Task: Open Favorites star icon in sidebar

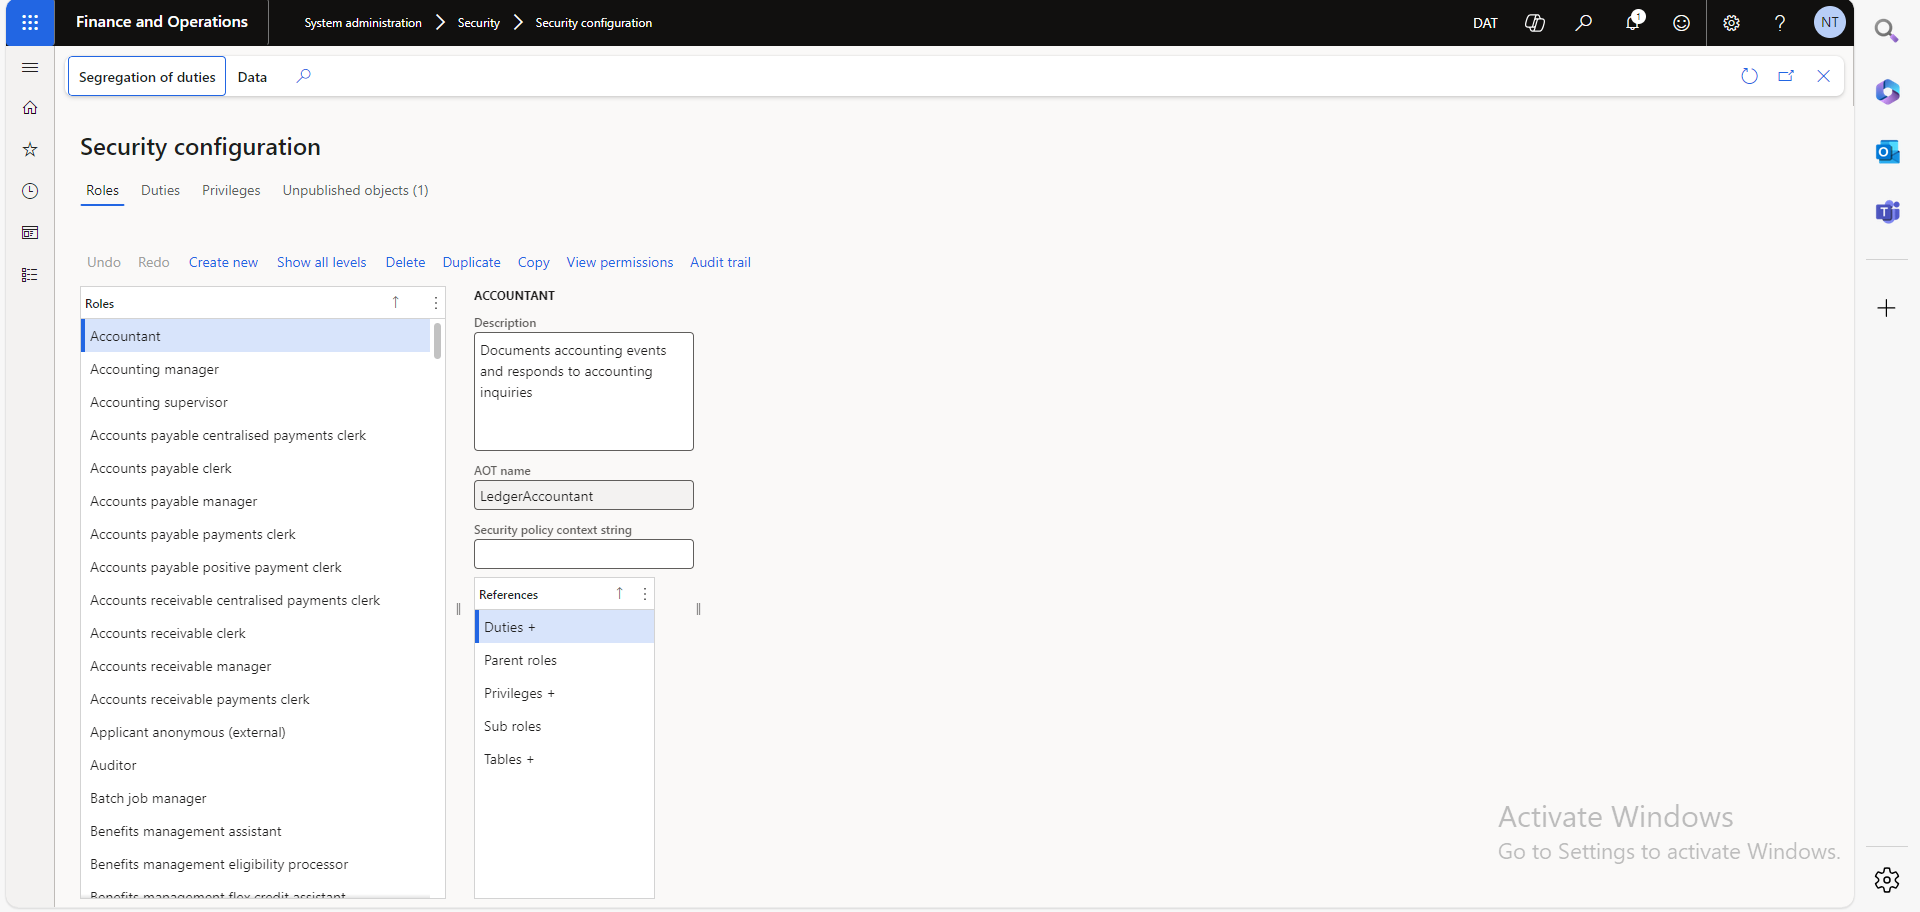Action: (30, 149)
